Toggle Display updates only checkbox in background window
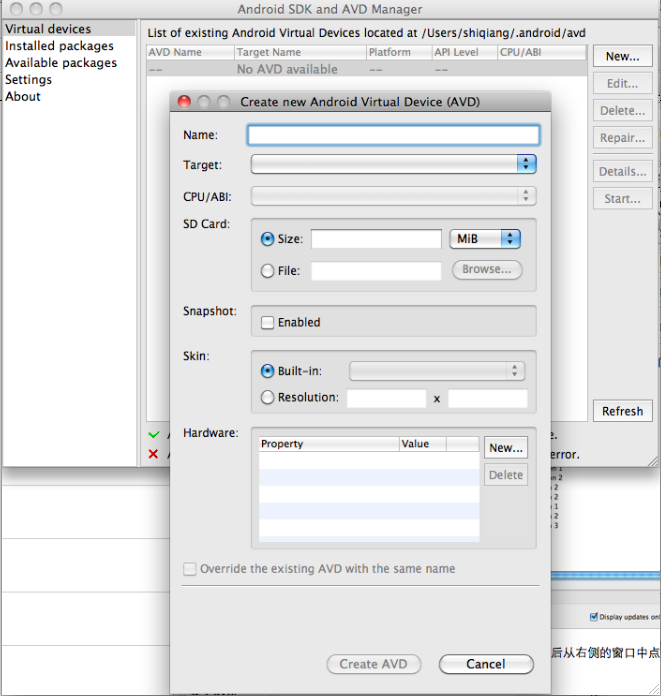The width and height of the screenshot is (661, 696). click(594, 617)
